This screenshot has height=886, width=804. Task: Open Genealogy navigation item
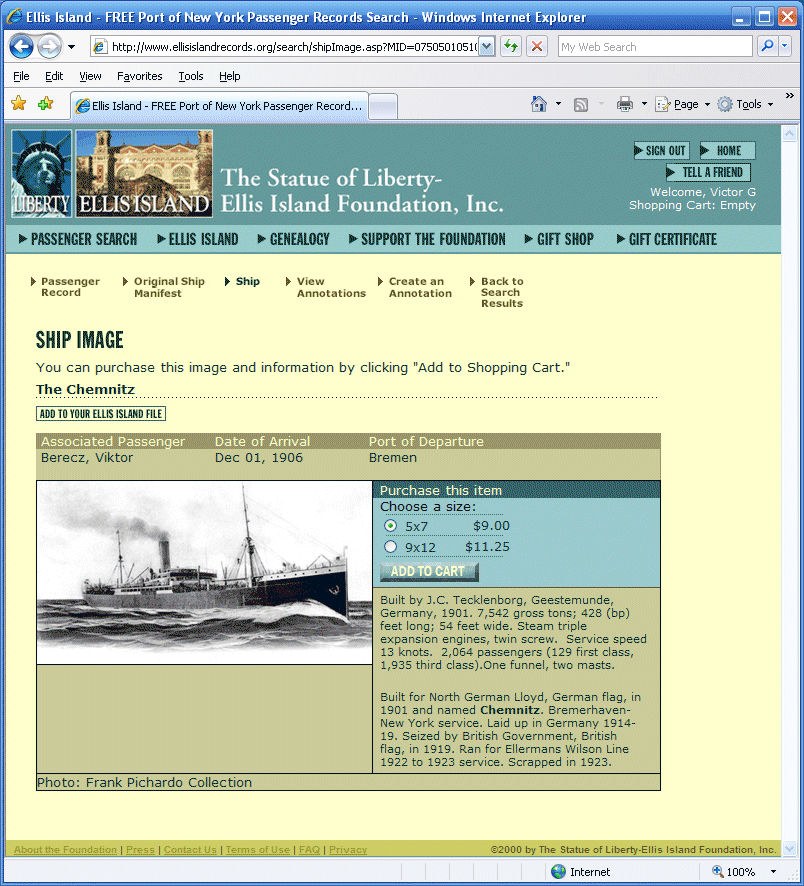[293, 240]
